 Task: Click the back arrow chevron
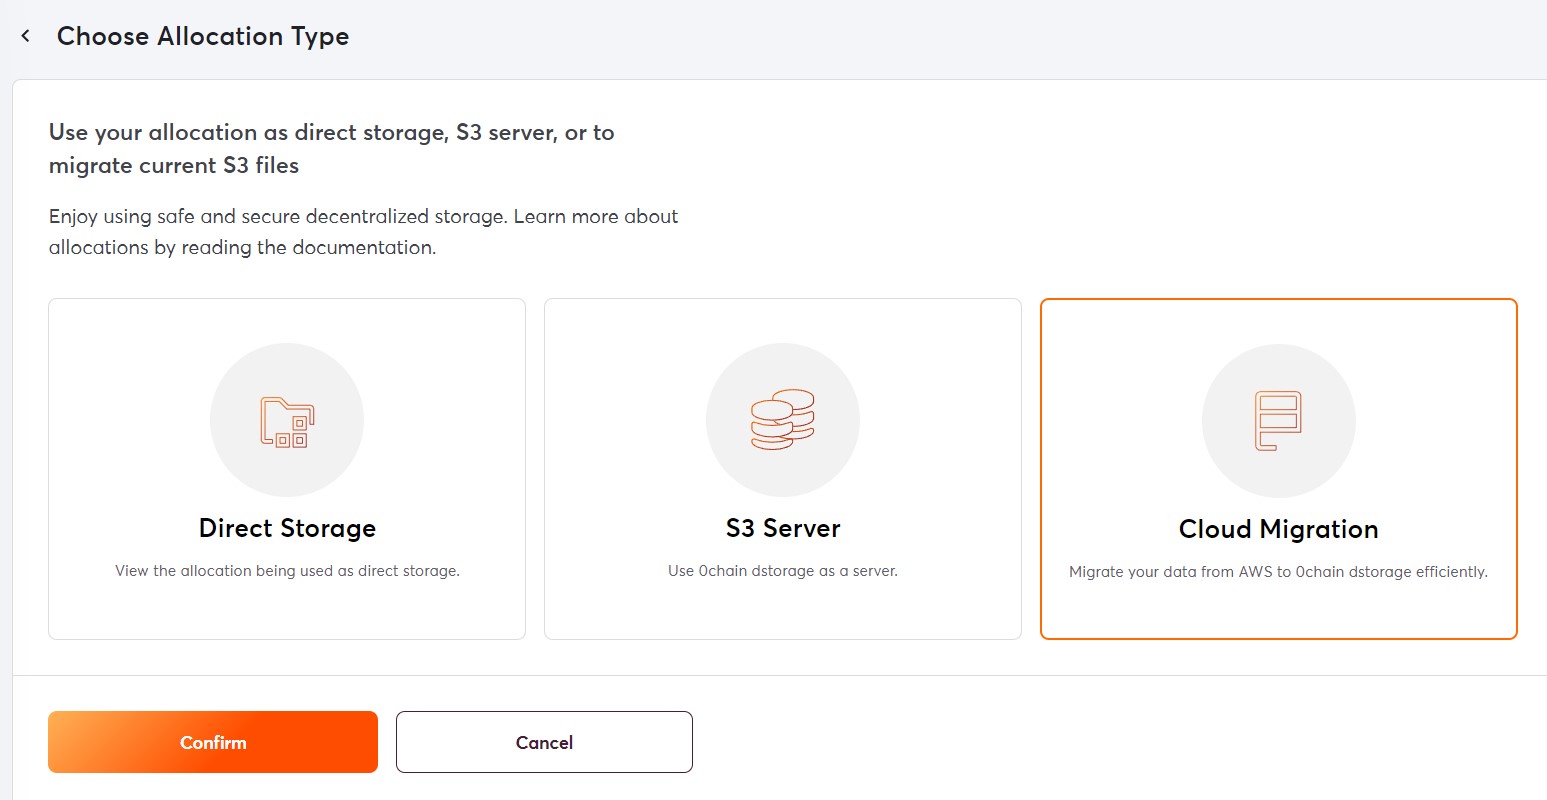pos(26,36)
